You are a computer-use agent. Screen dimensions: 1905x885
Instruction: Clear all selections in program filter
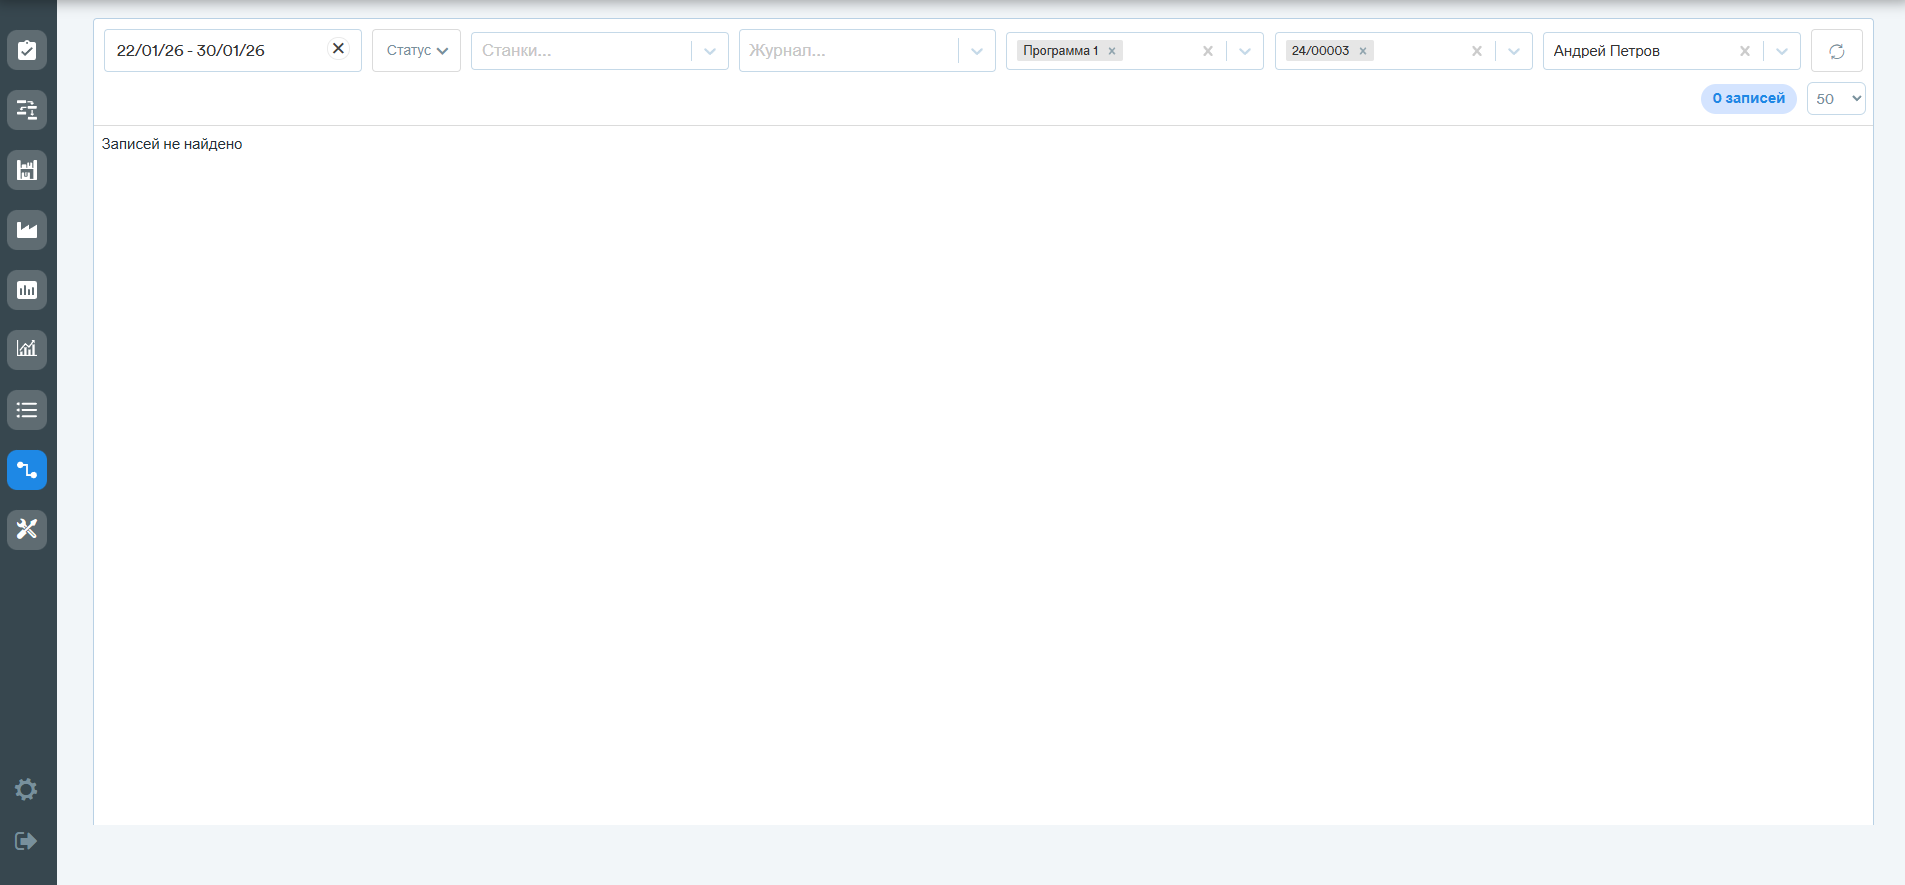1208,51
